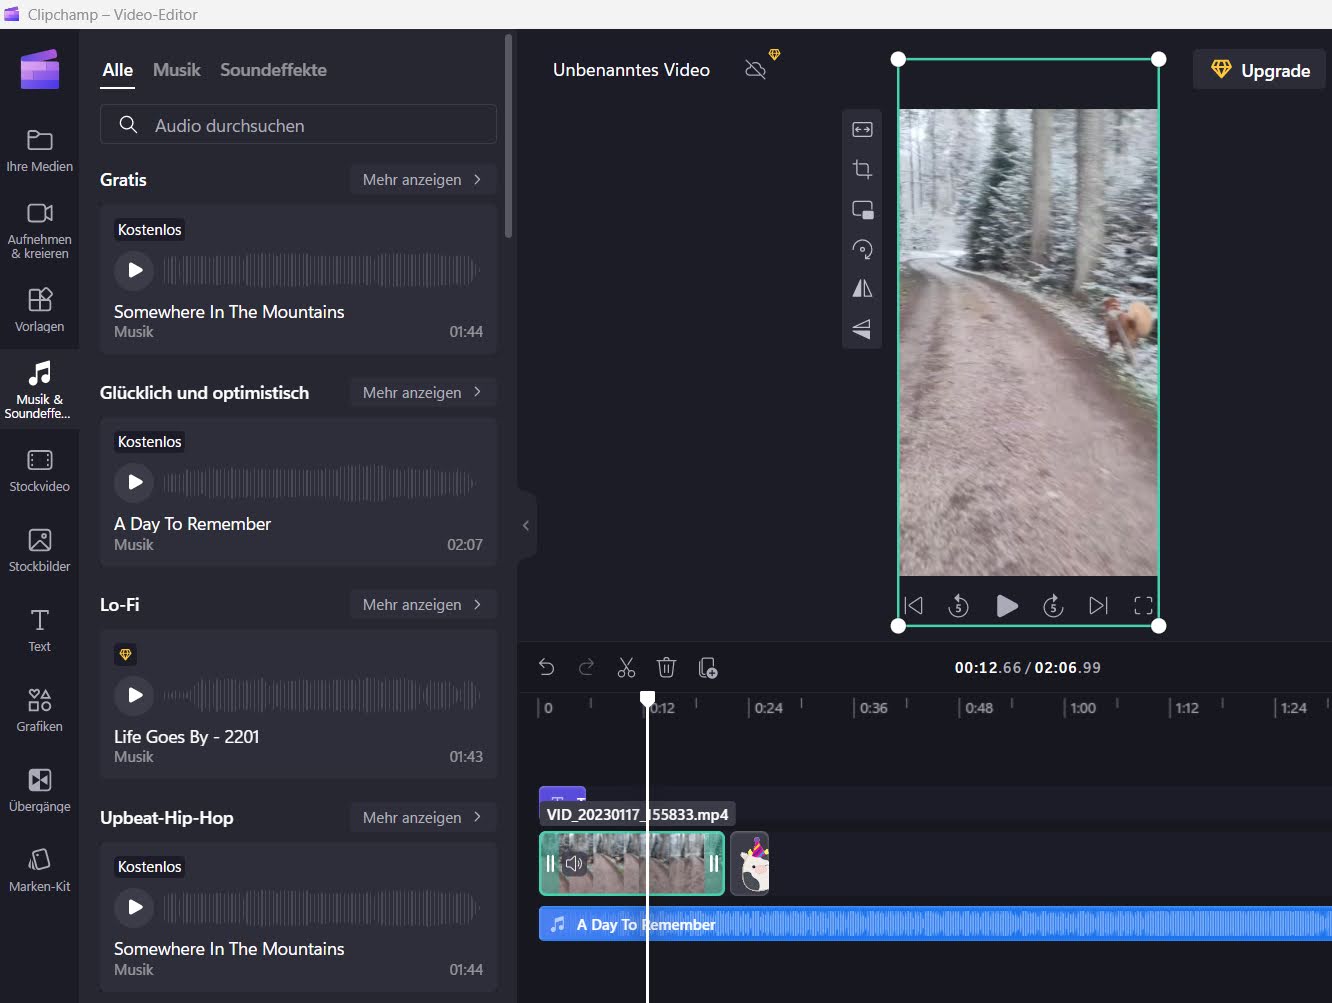Open the Übergänge sidebar panel
The width and height of the screenshot is (1332, 1003).
click(x=39, y=788)
